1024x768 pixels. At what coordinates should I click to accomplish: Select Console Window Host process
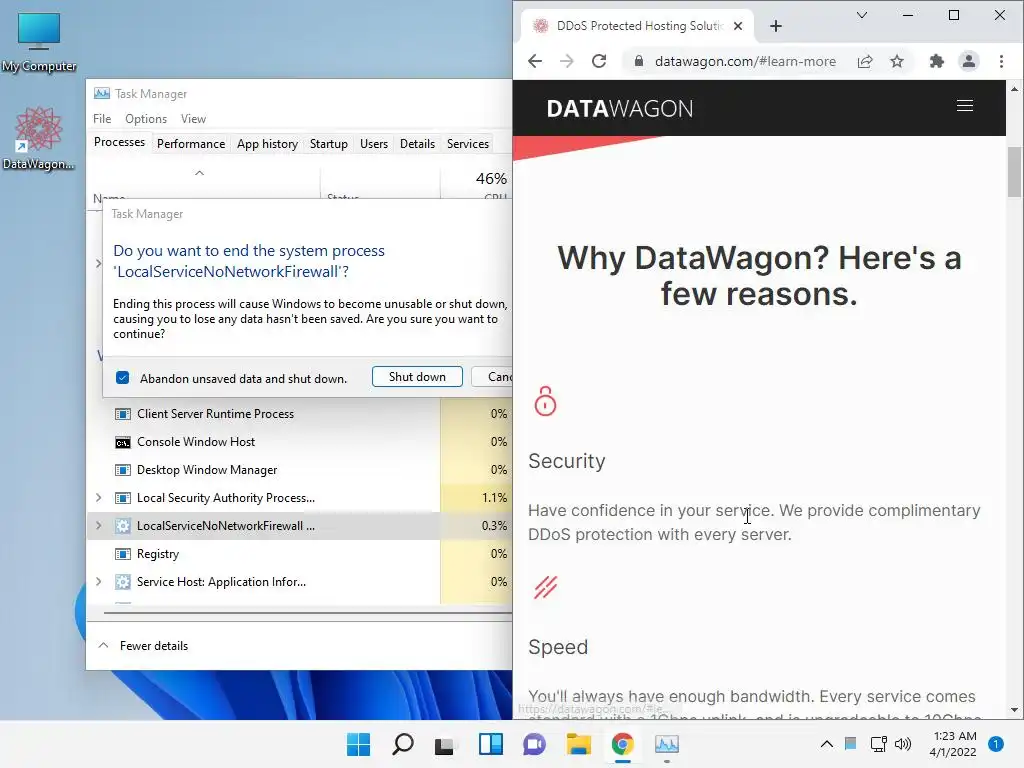tap(299, 441)
